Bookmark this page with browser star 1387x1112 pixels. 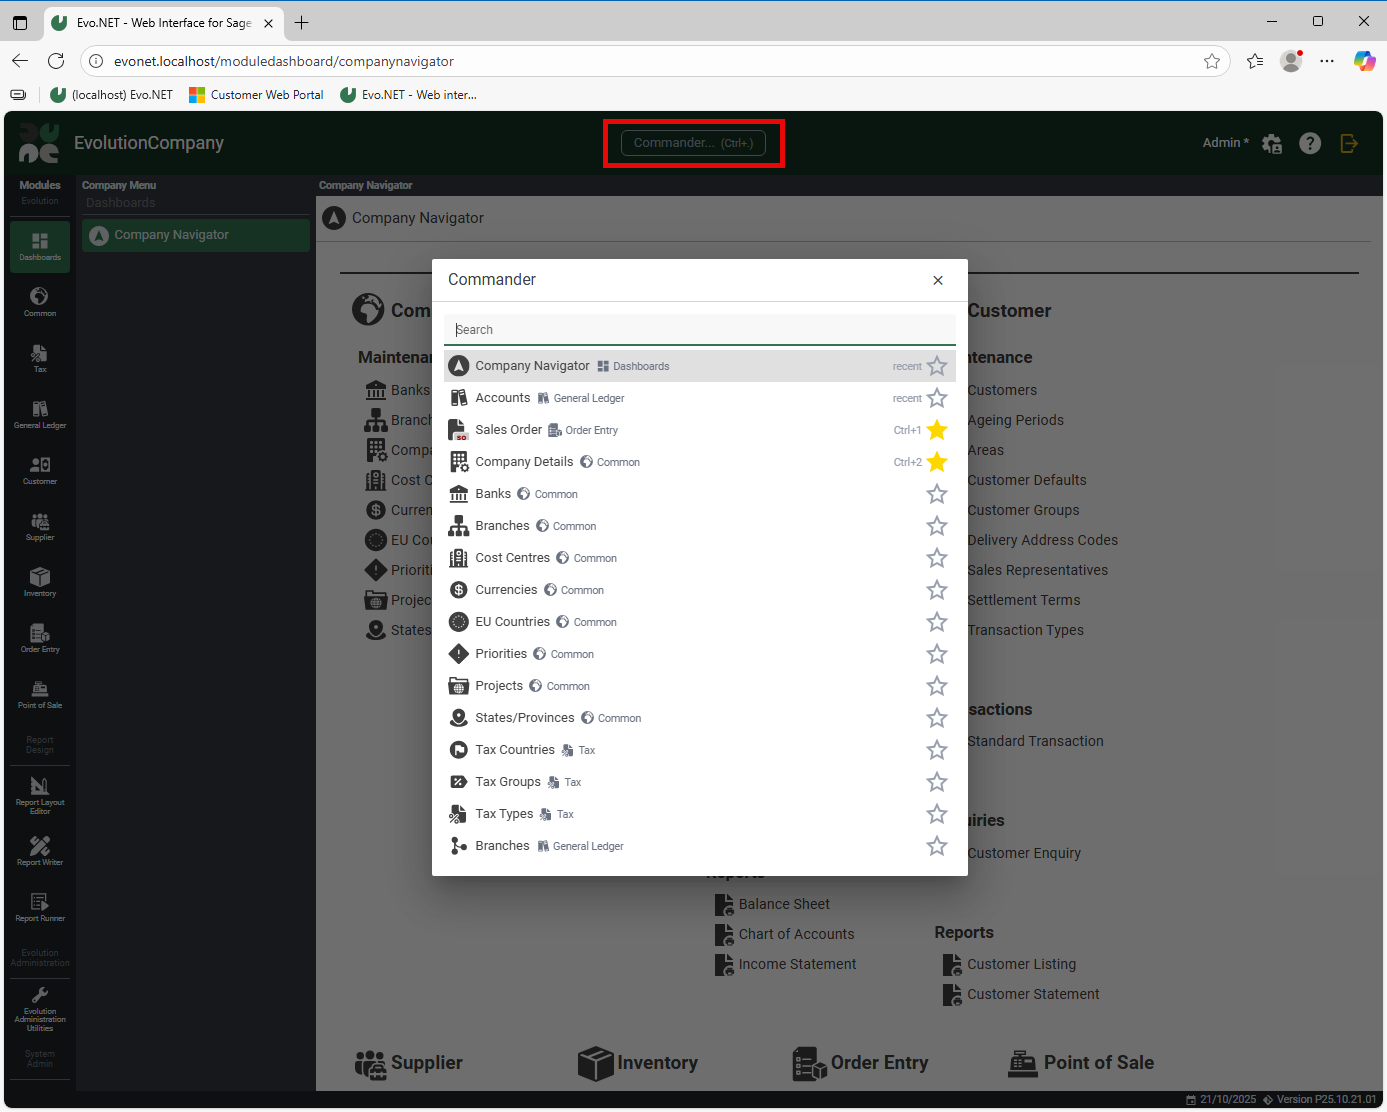1211,61
